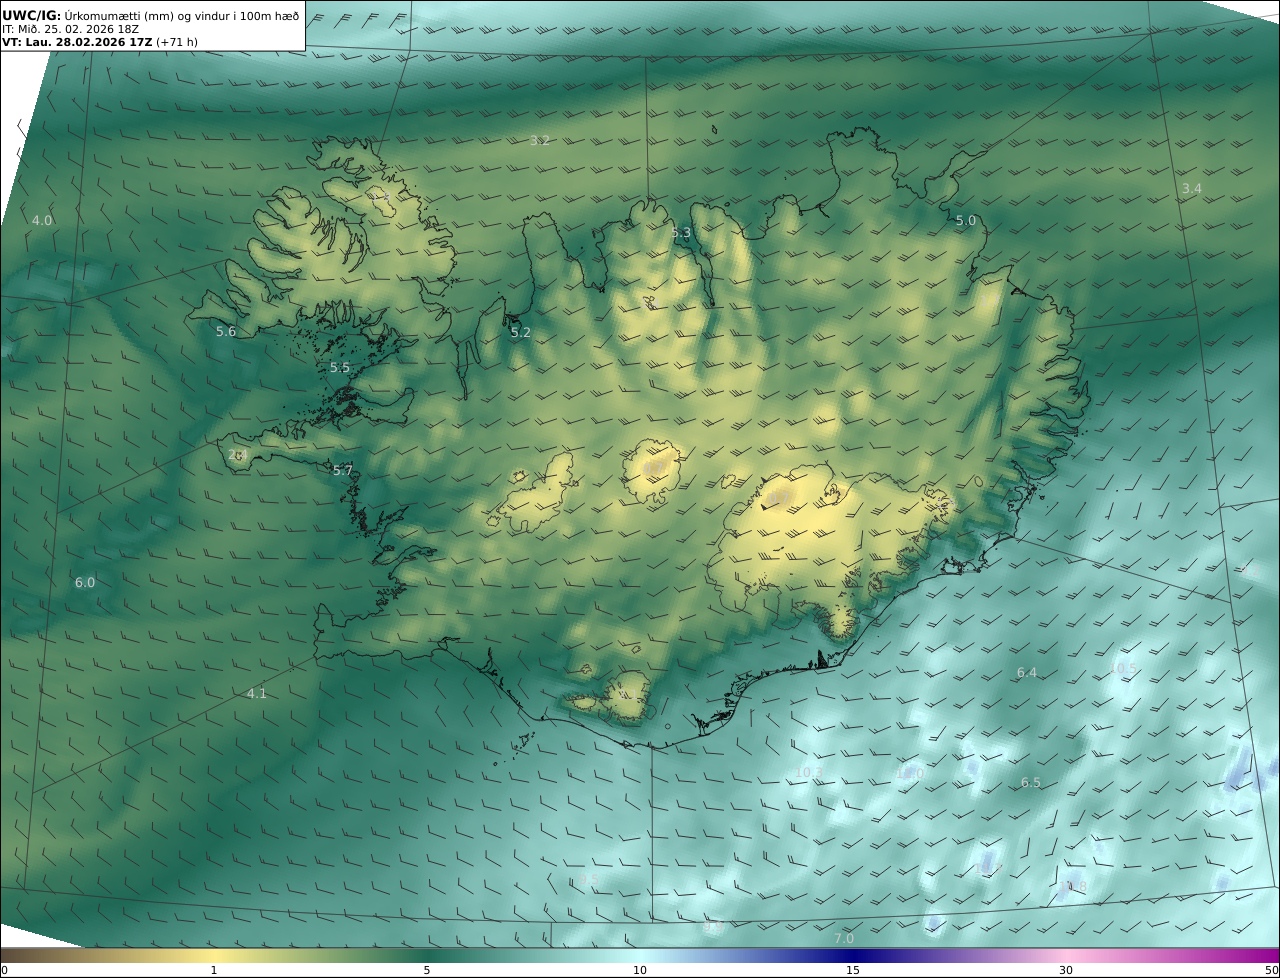Click the 5.6 value label on the map
Screen dimensions: 1280x978
click(226, 331)
